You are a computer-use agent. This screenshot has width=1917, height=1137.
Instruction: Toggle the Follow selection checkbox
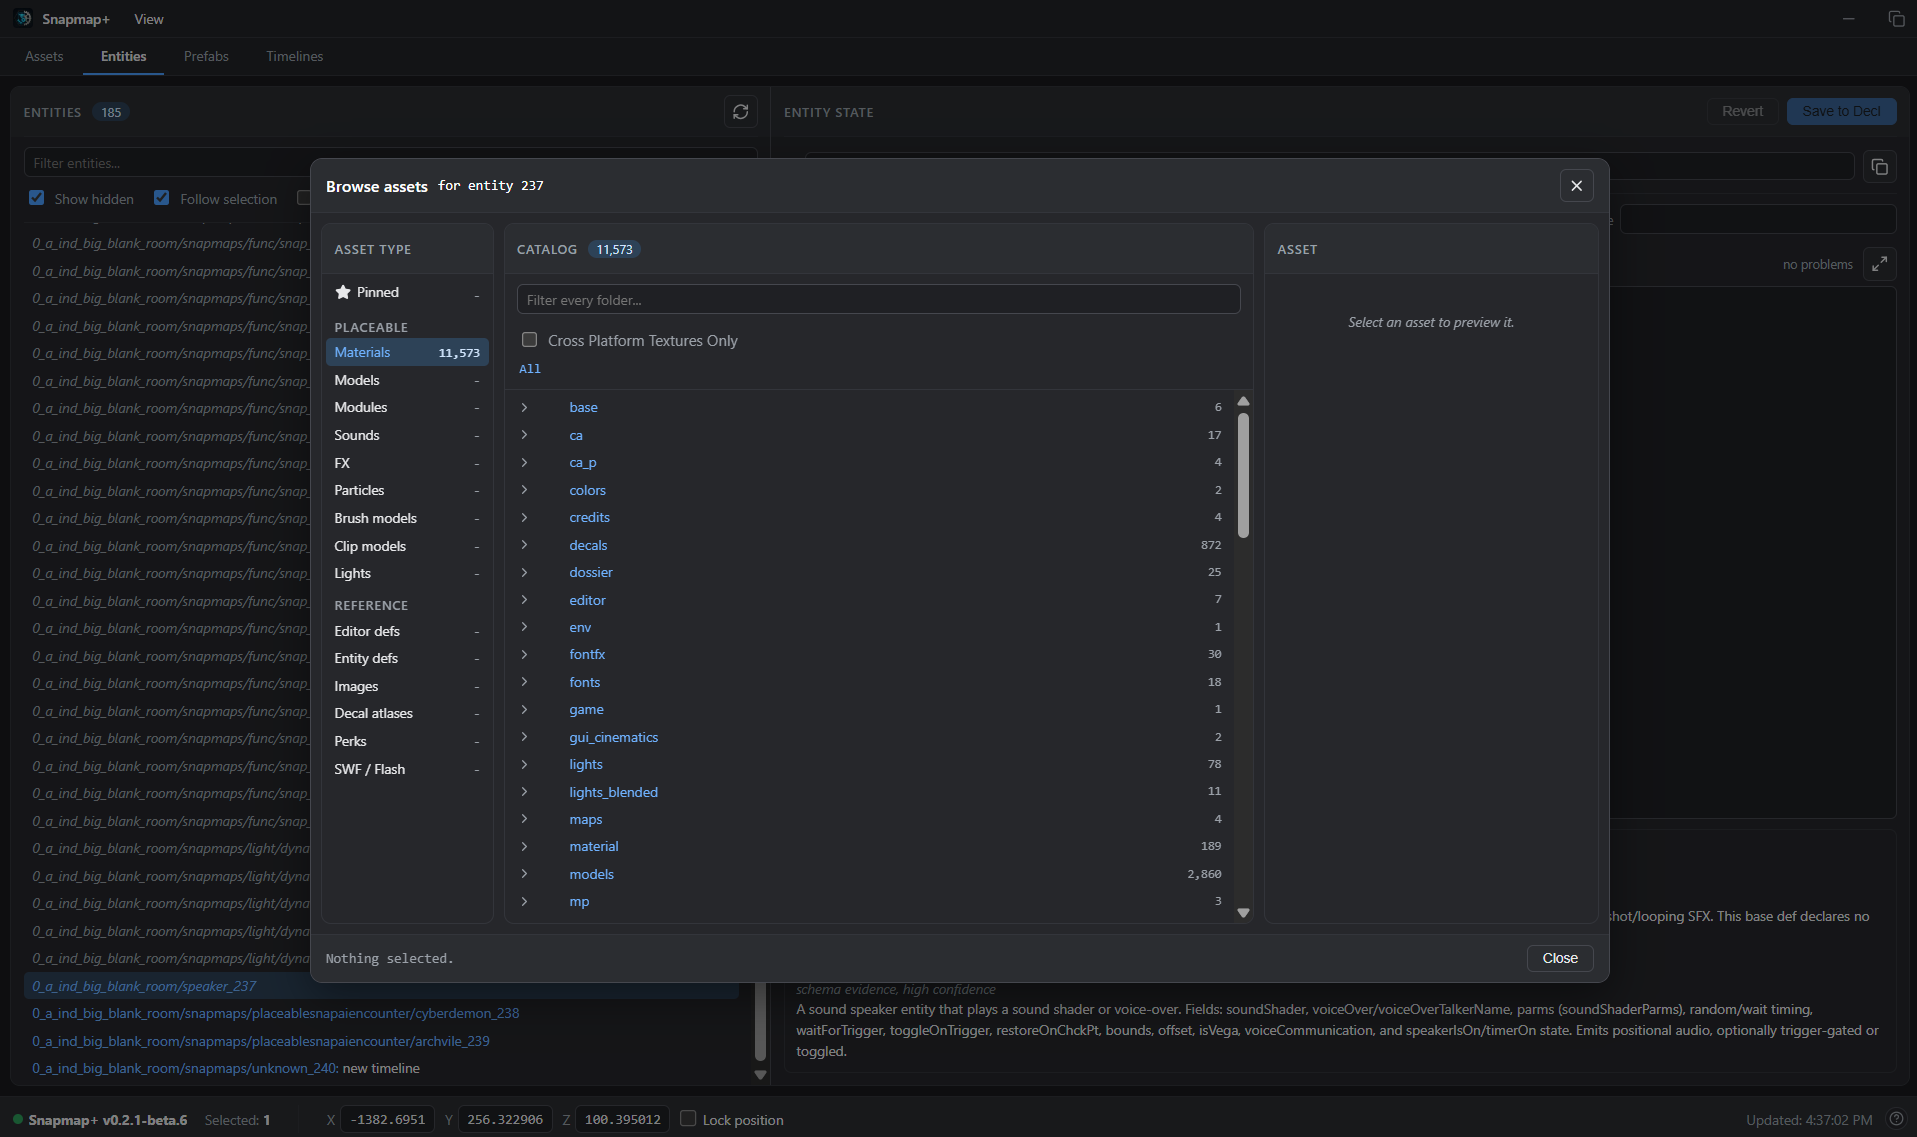161,198
